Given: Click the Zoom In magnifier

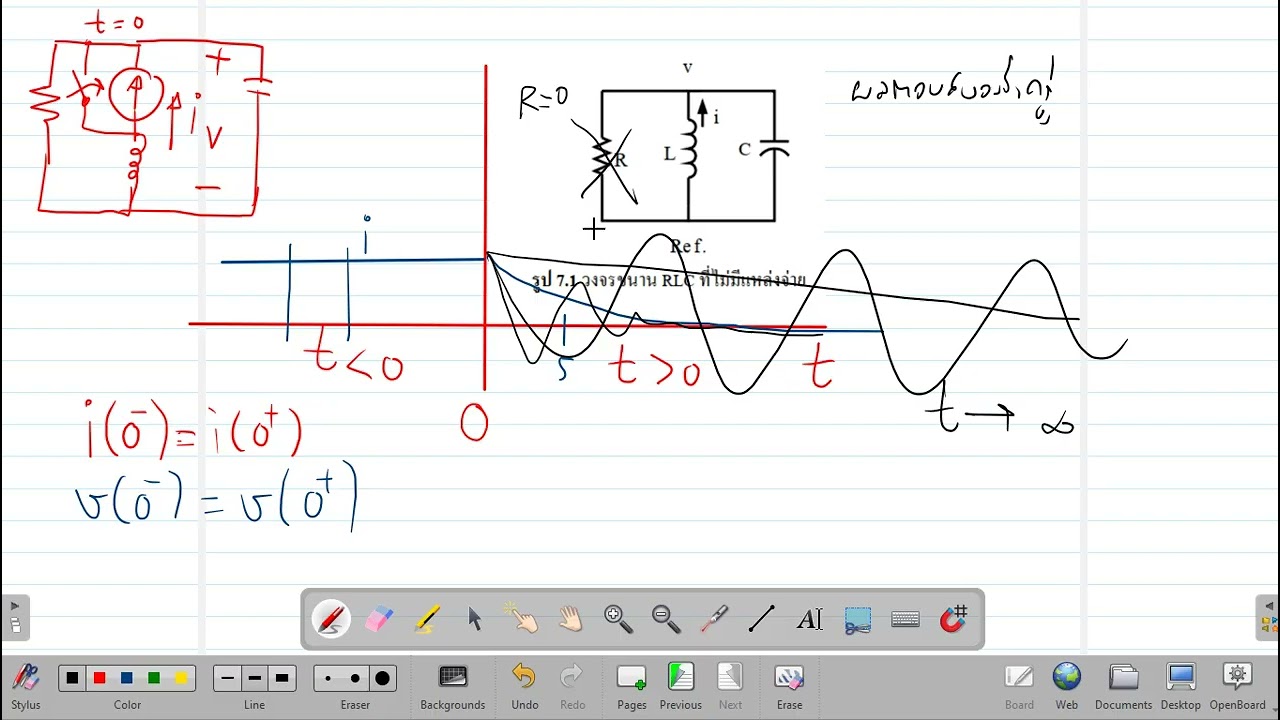Looking at the screenshot, I should click(618, 619).
